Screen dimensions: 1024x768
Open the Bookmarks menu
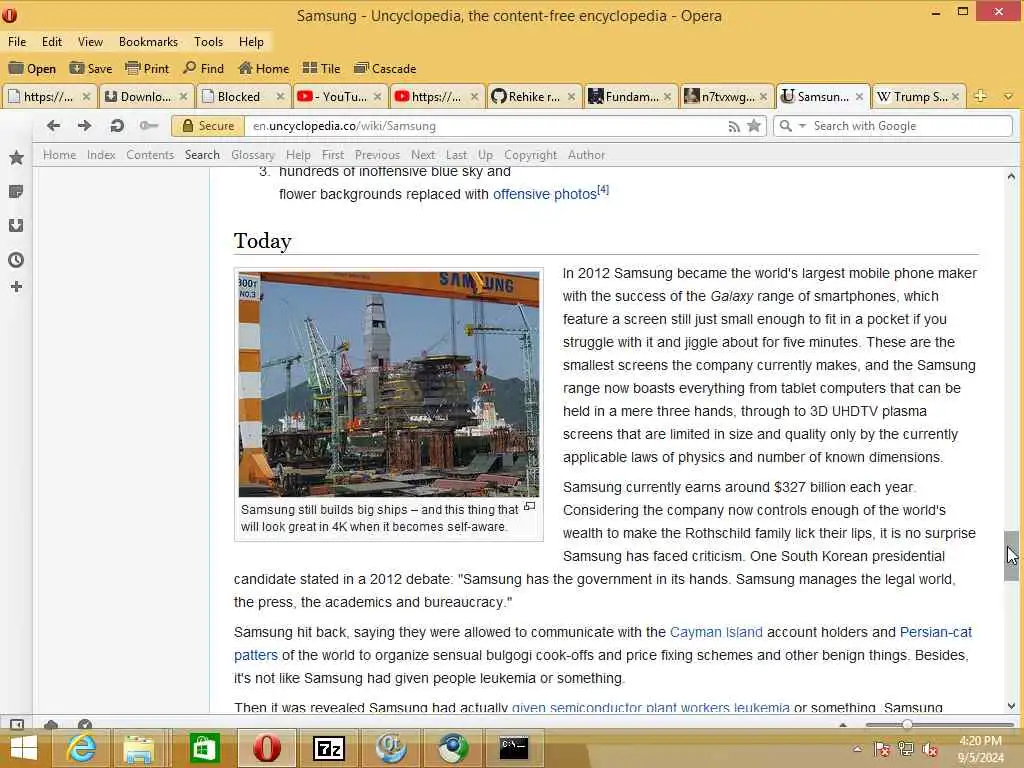point(148,42)
